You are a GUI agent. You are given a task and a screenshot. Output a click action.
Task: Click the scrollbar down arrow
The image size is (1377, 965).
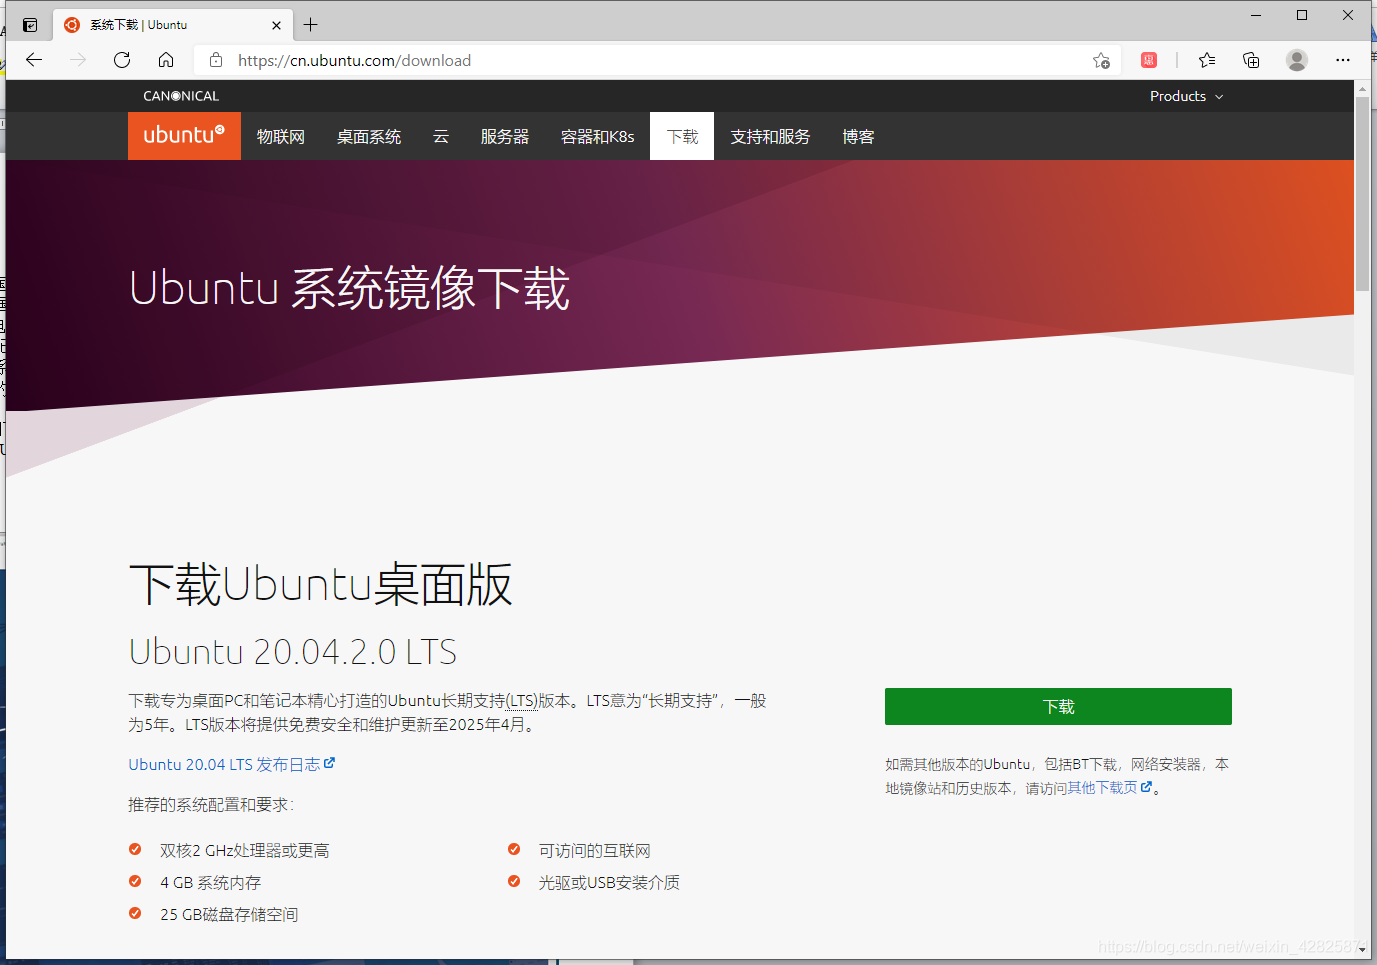coord(1362,950)
